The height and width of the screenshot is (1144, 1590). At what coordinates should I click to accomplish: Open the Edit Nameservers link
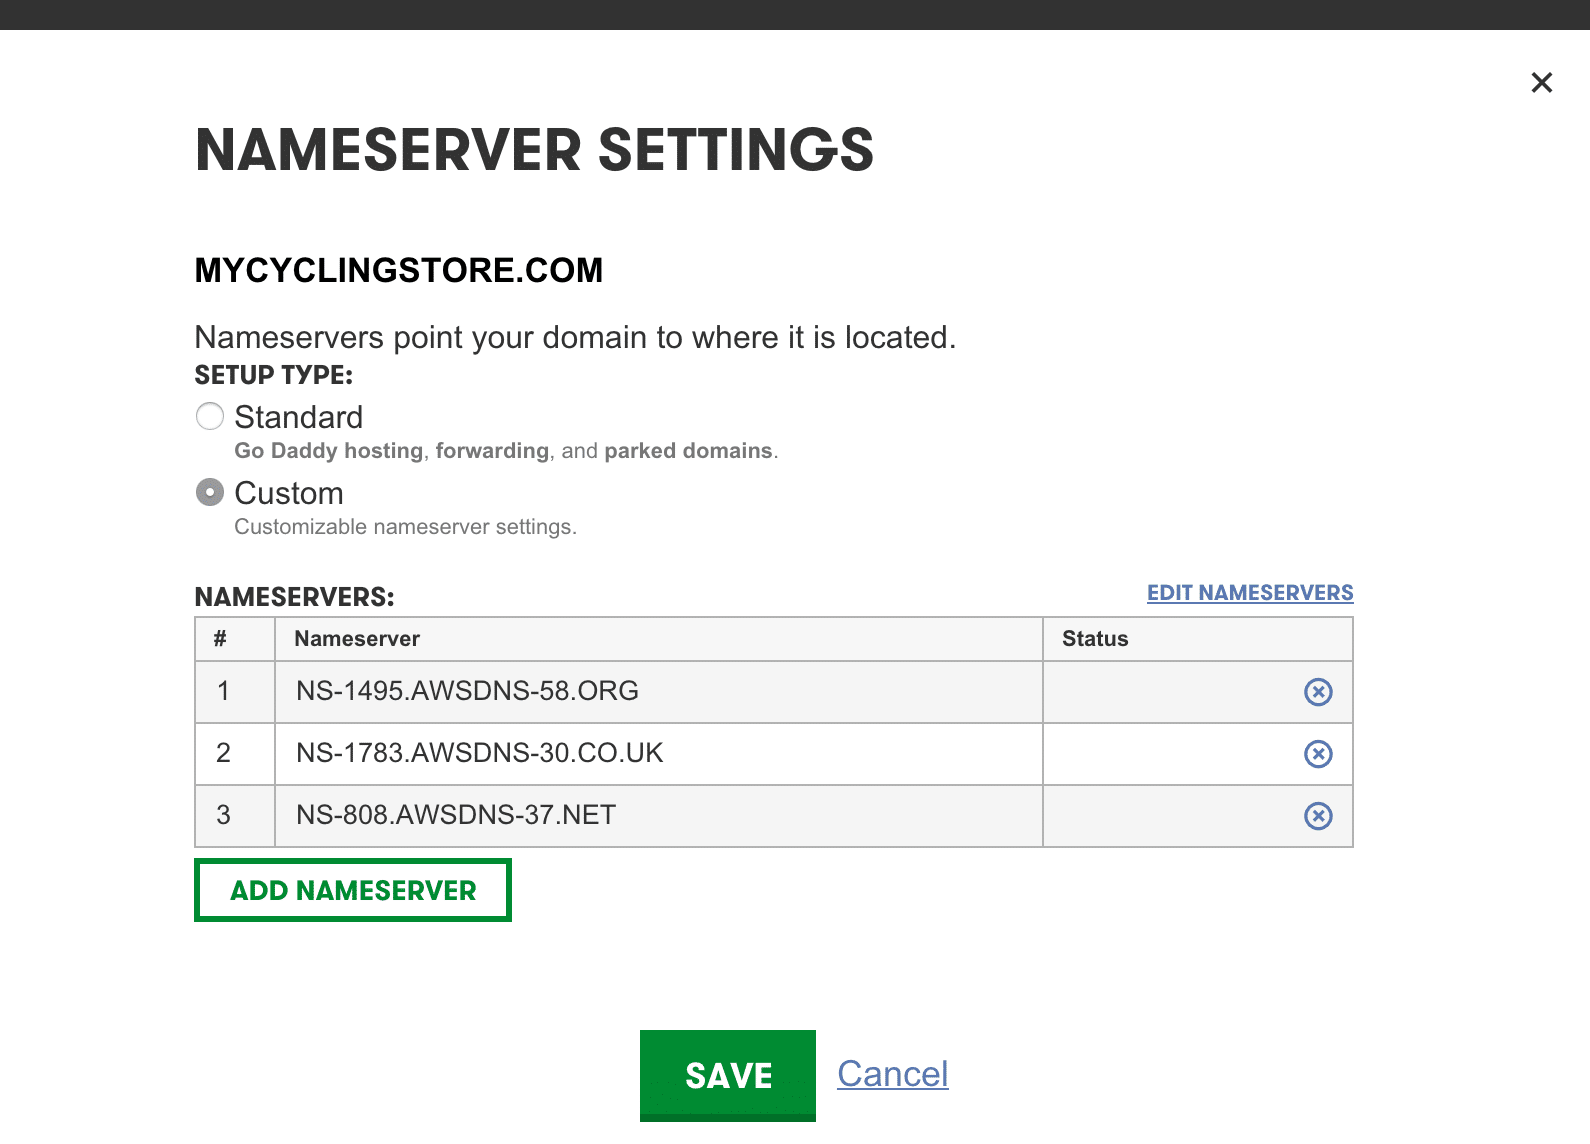[1249, 593]
